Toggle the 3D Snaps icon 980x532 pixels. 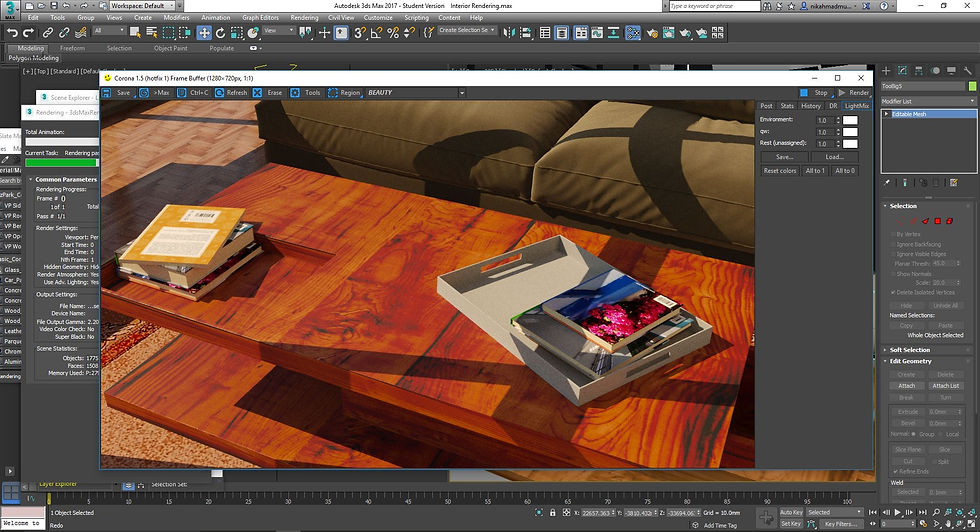(359, 33)
